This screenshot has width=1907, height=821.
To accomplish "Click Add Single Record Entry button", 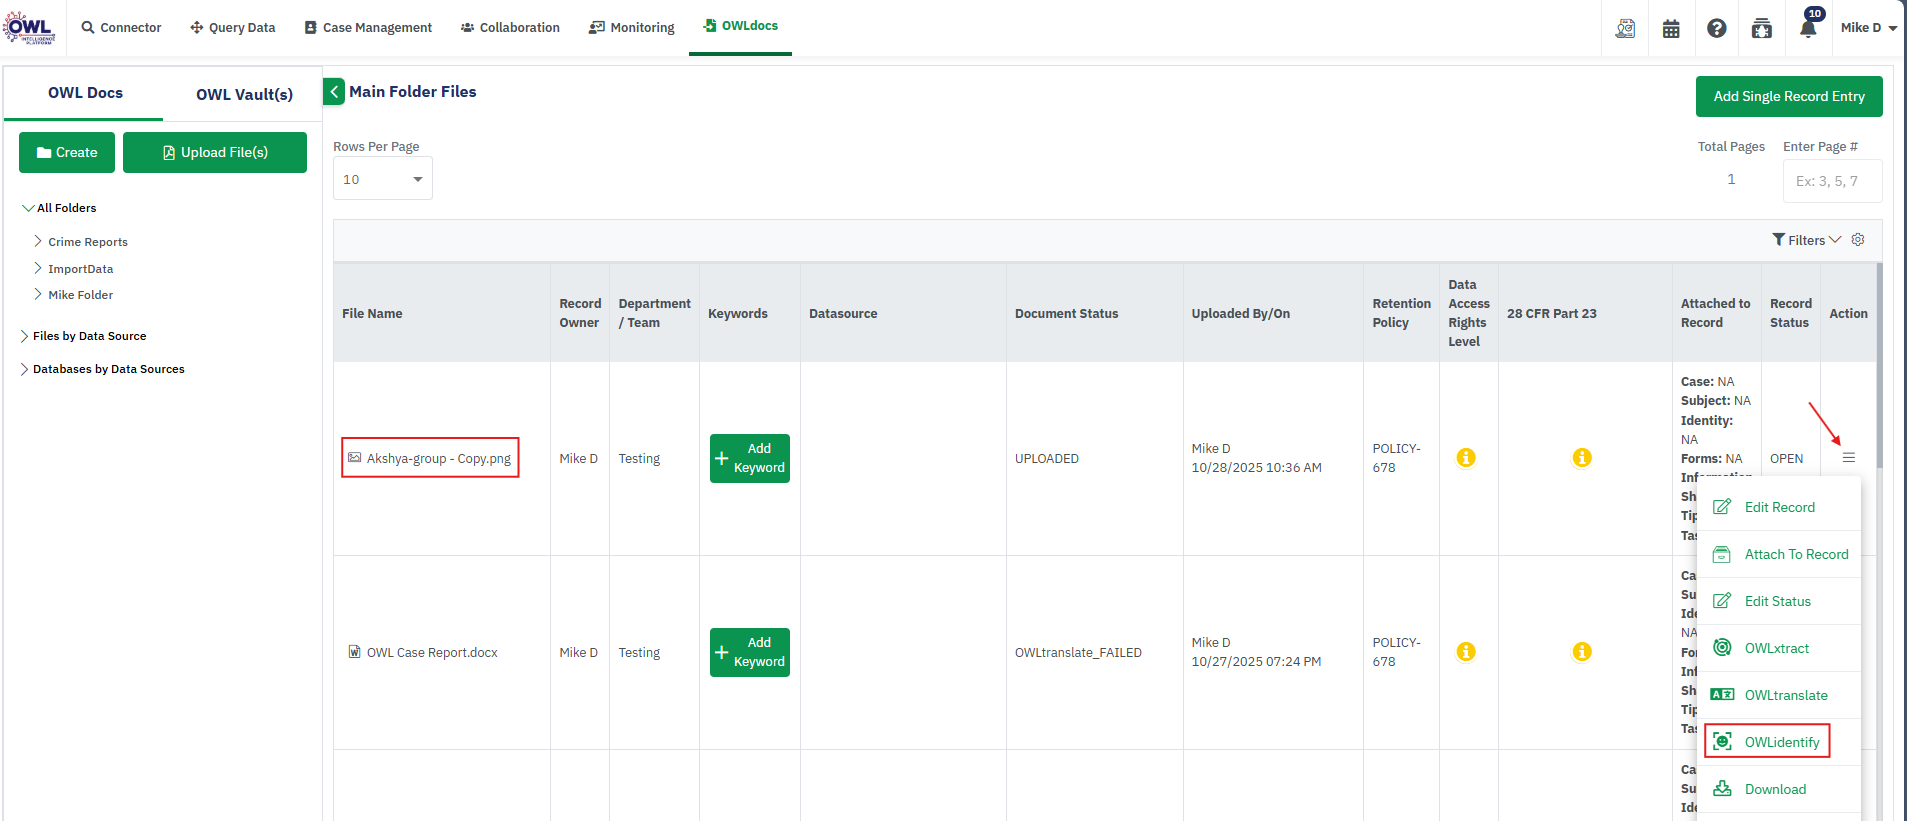I will (x=1788, y=97).
